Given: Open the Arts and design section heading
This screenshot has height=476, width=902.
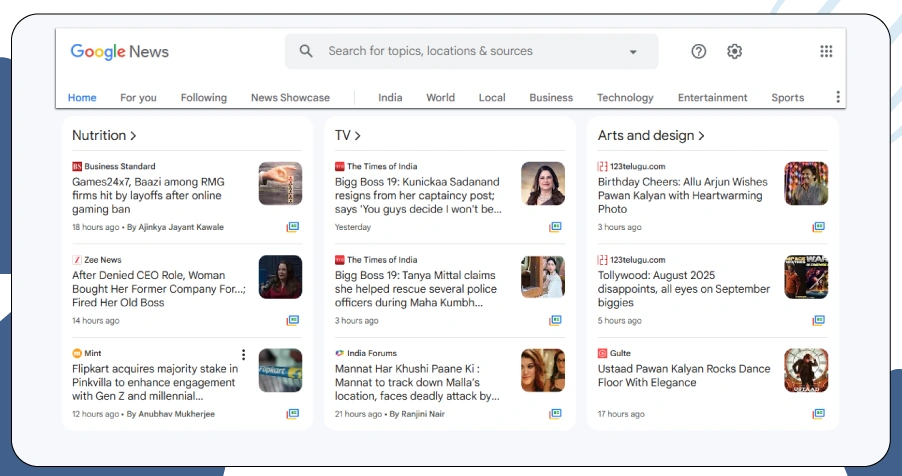Looking at the screenshot, I should (651, 135).
